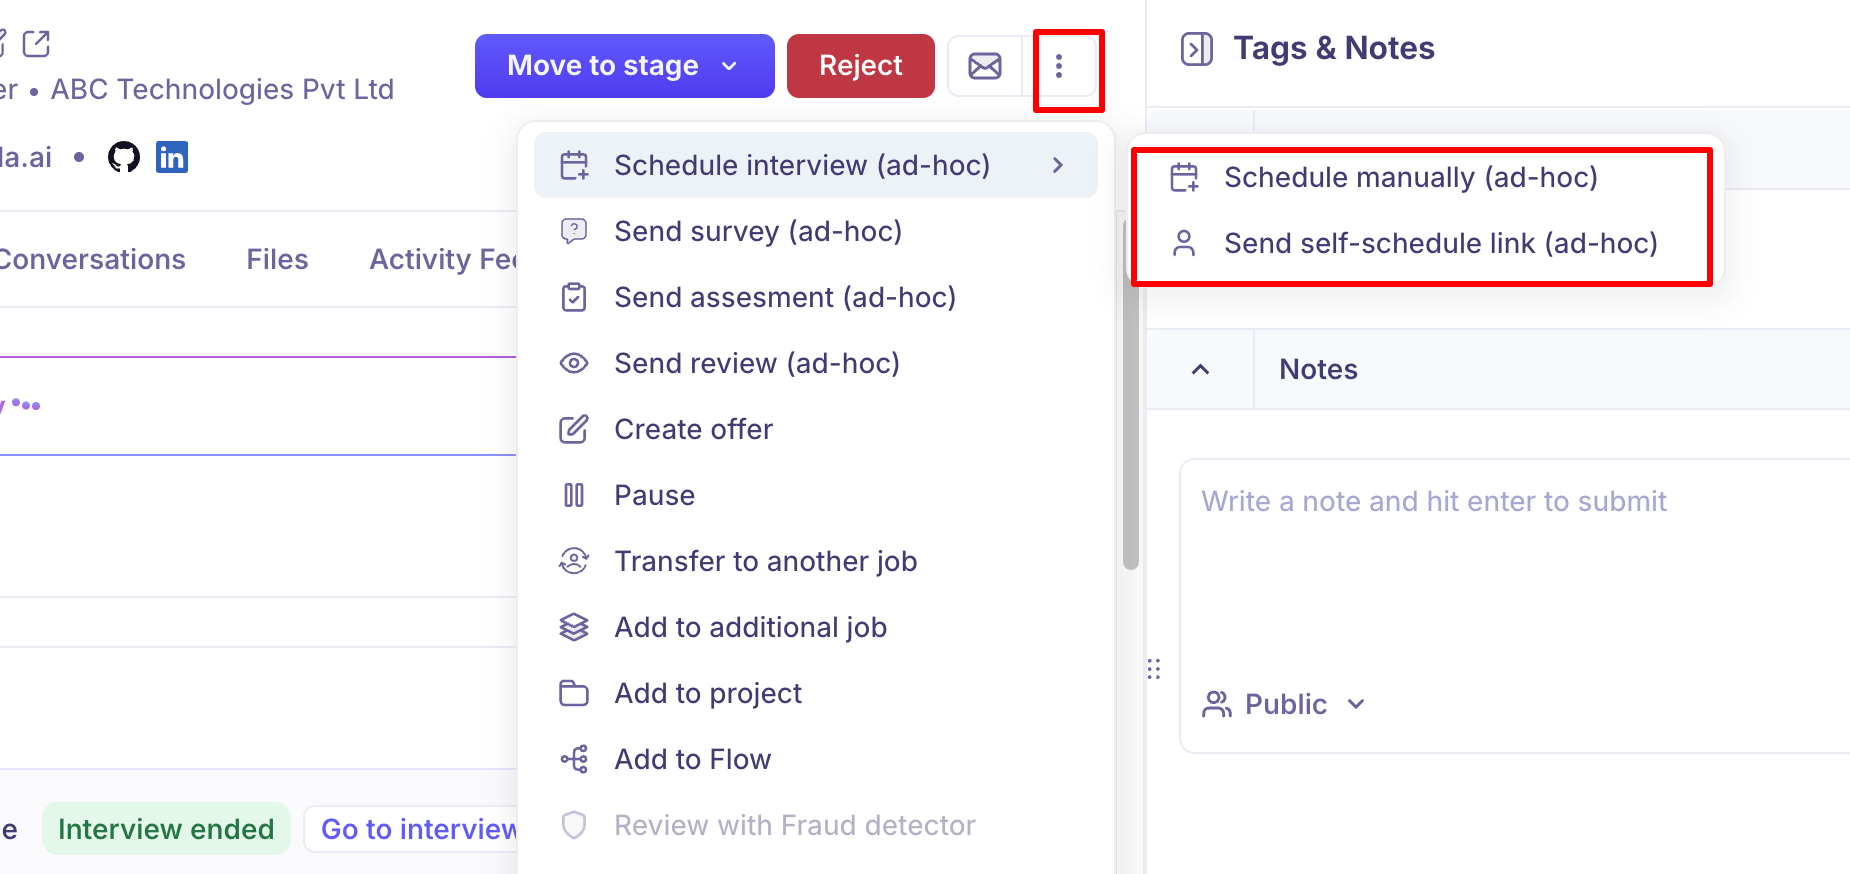
Task: Select Pause from the actions menu
Action: [816, 495]
